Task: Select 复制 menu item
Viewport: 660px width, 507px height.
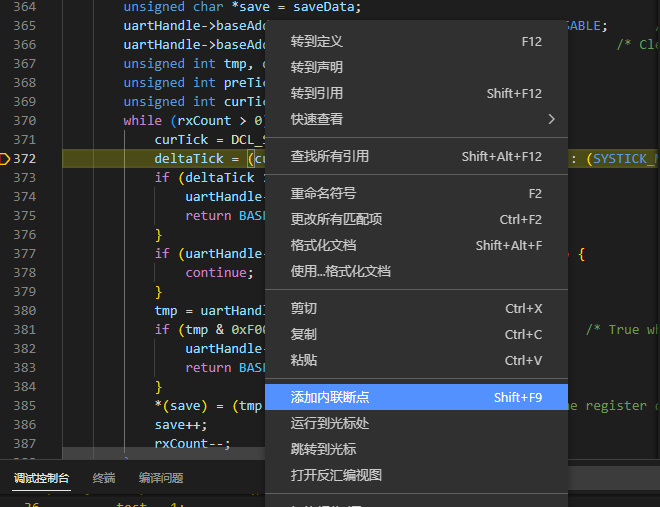Action: click(416, 334)
